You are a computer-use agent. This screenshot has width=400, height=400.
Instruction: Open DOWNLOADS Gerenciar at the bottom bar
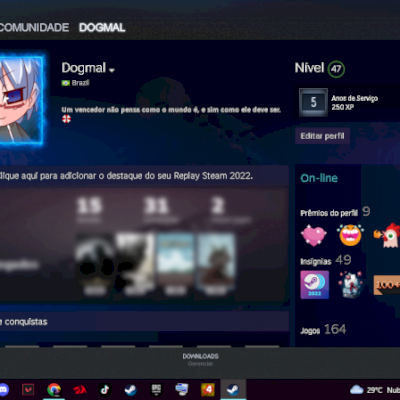200,359
